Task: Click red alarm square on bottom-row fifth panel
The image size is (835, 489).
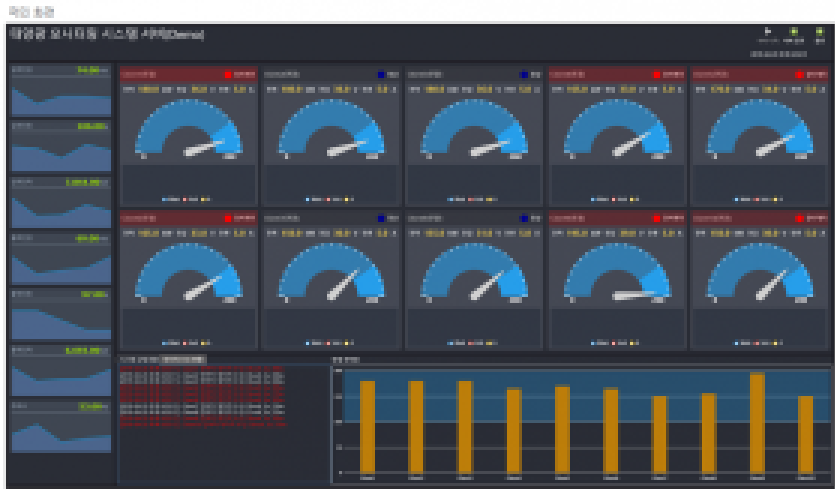Action: (x=799, y=218)
